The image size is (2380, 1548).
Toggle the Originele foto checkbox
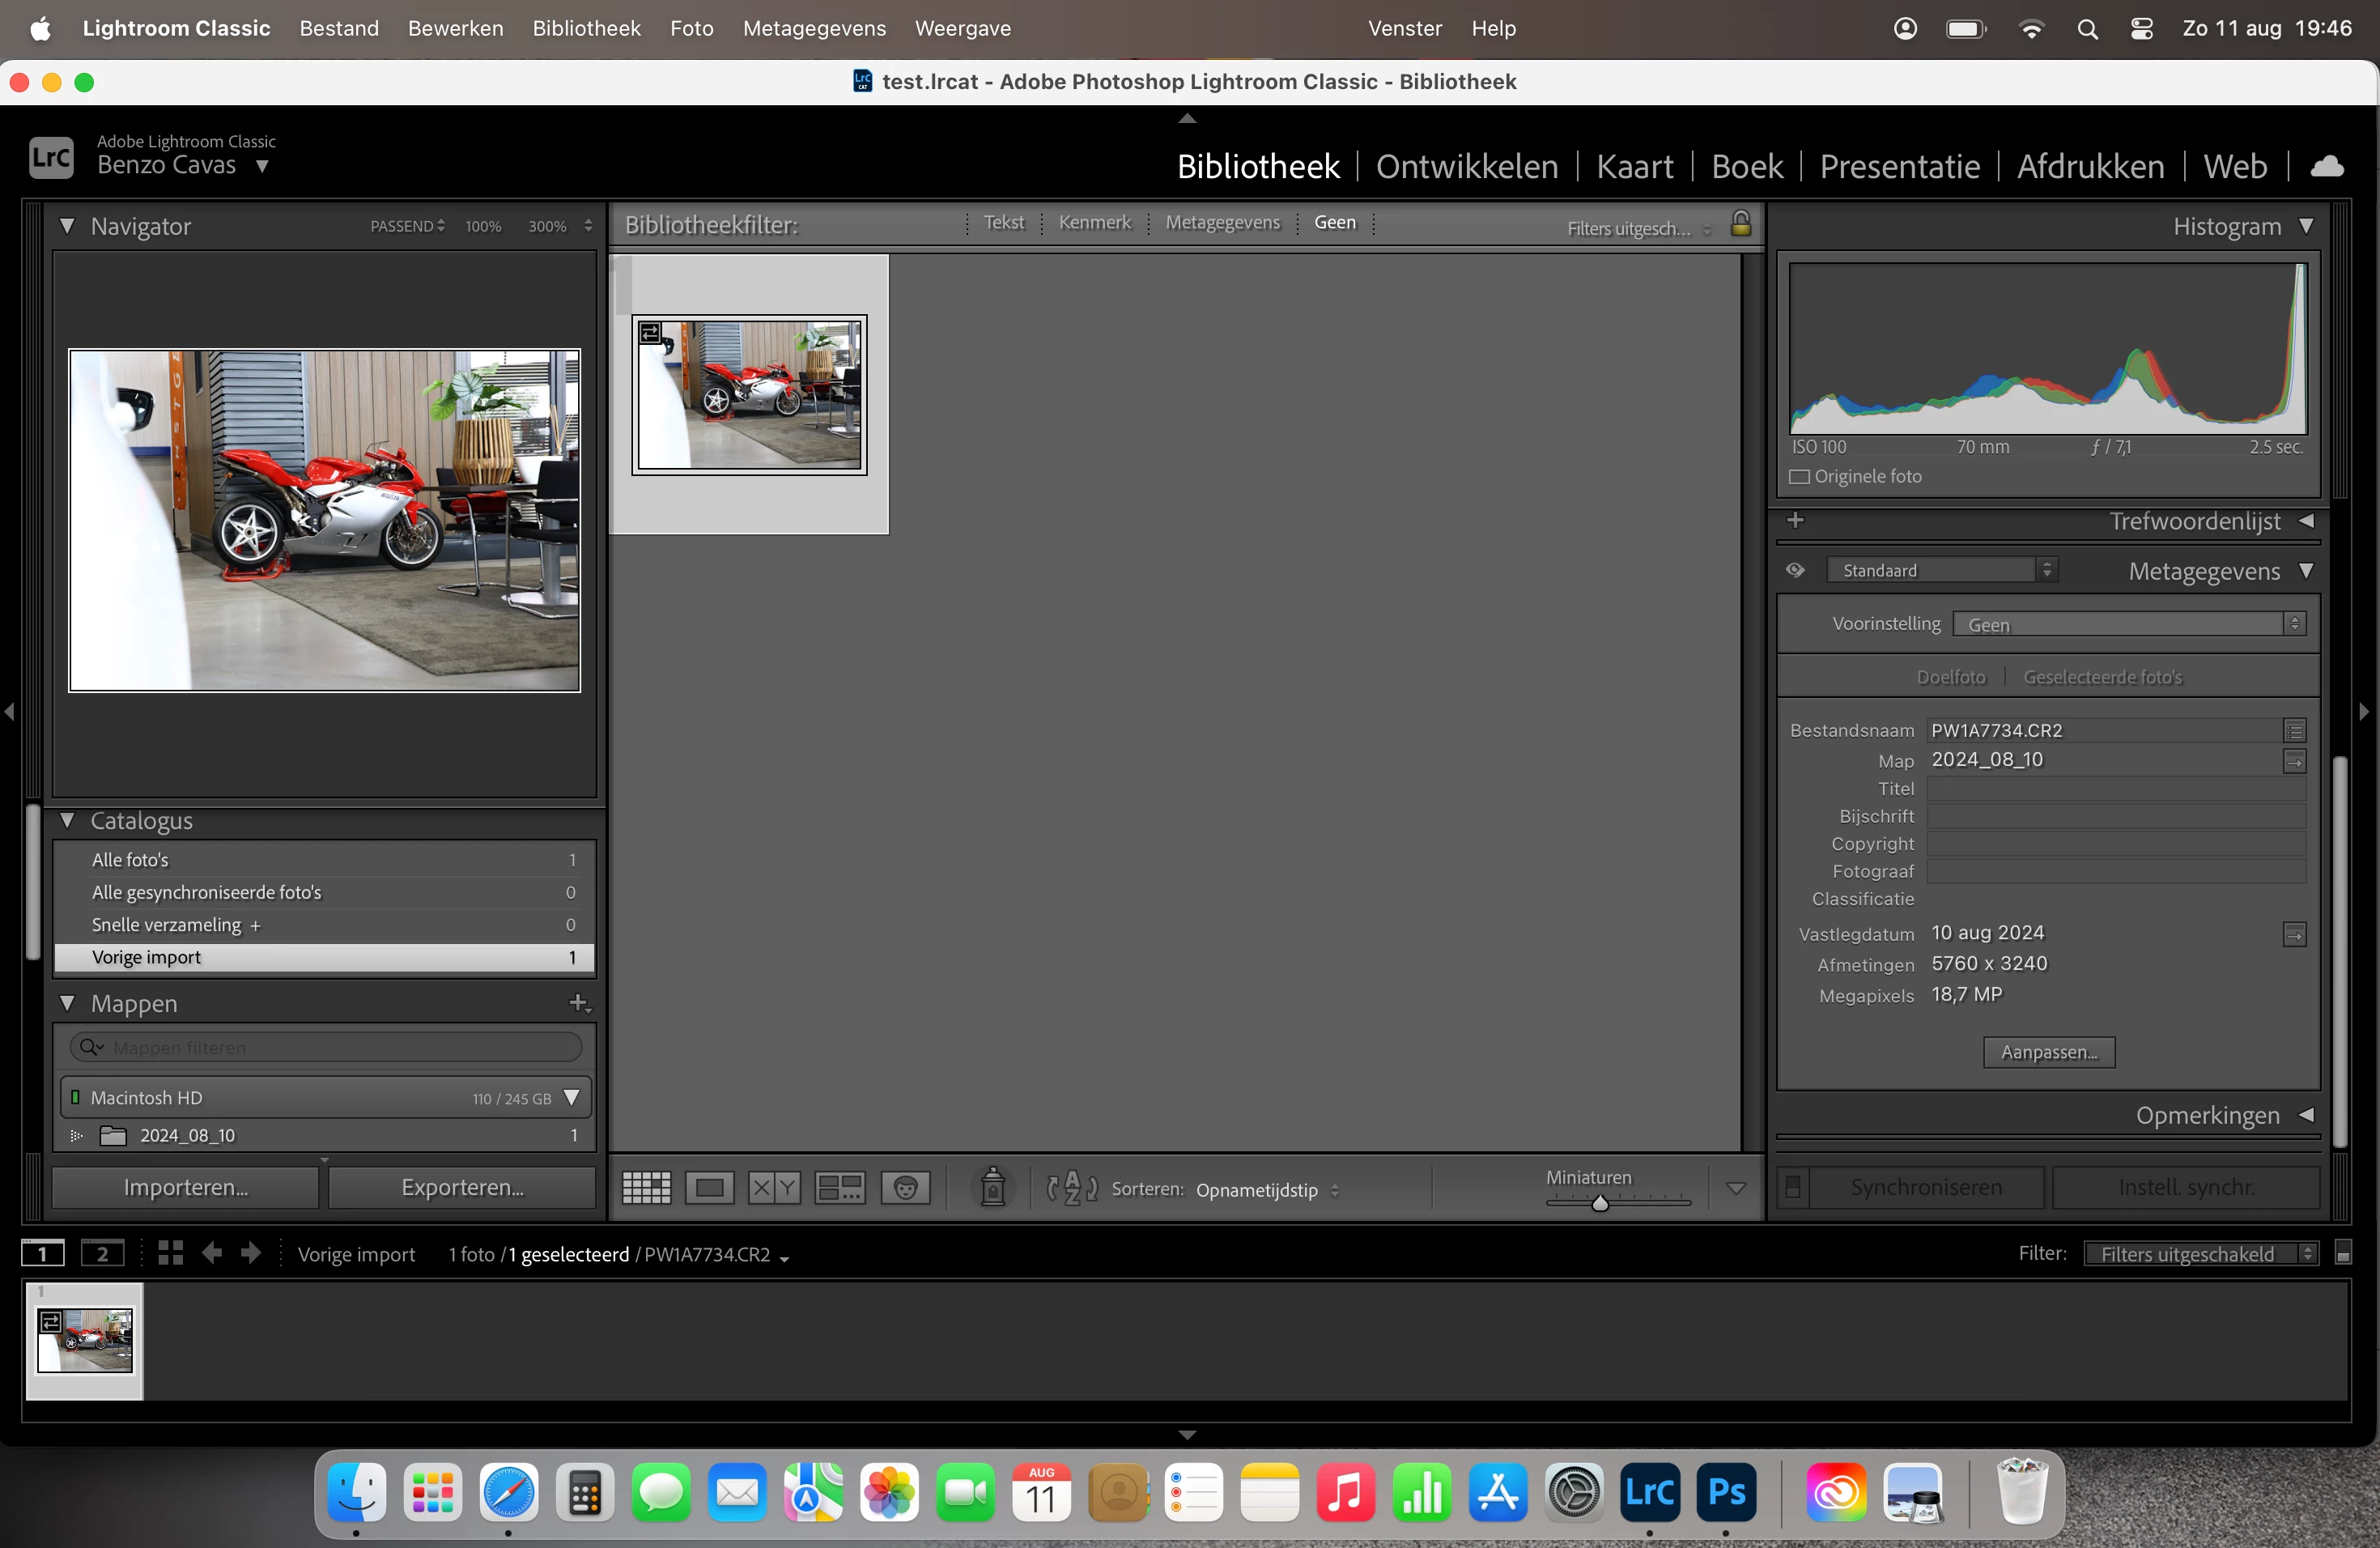[1800, 477]
